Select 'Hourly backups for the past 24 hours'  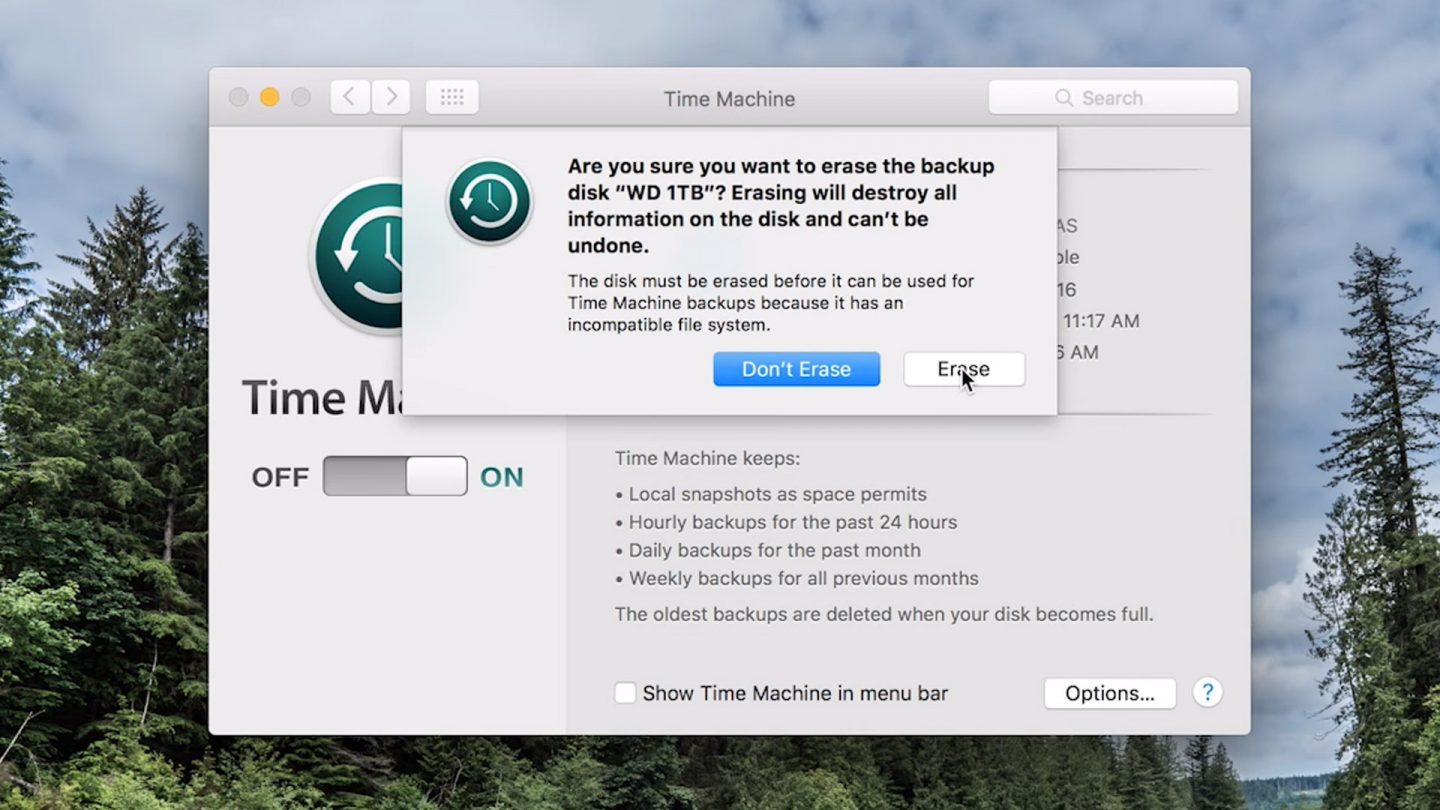point(793,522)
